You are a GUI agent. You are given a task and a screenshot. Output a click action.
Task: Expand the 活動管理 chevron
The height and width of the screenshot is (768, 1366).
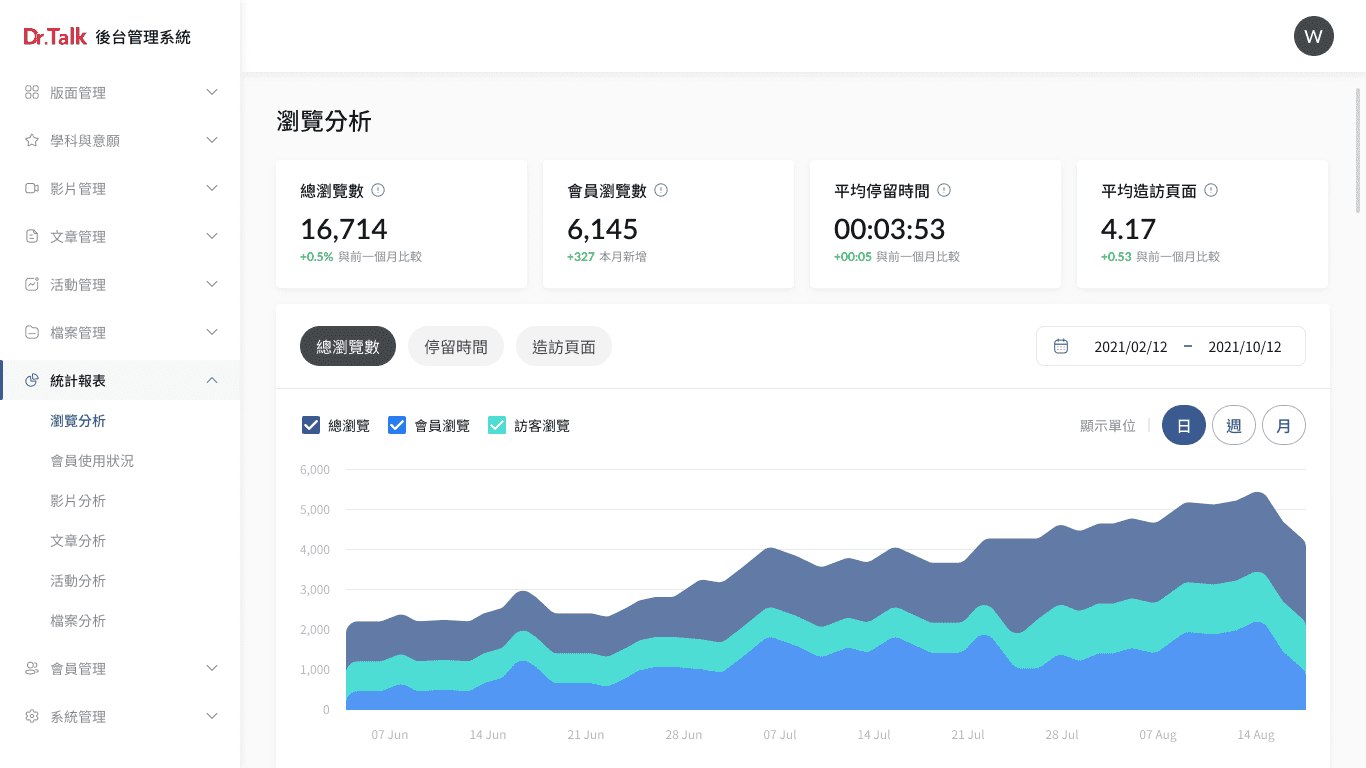pos(212,284)
